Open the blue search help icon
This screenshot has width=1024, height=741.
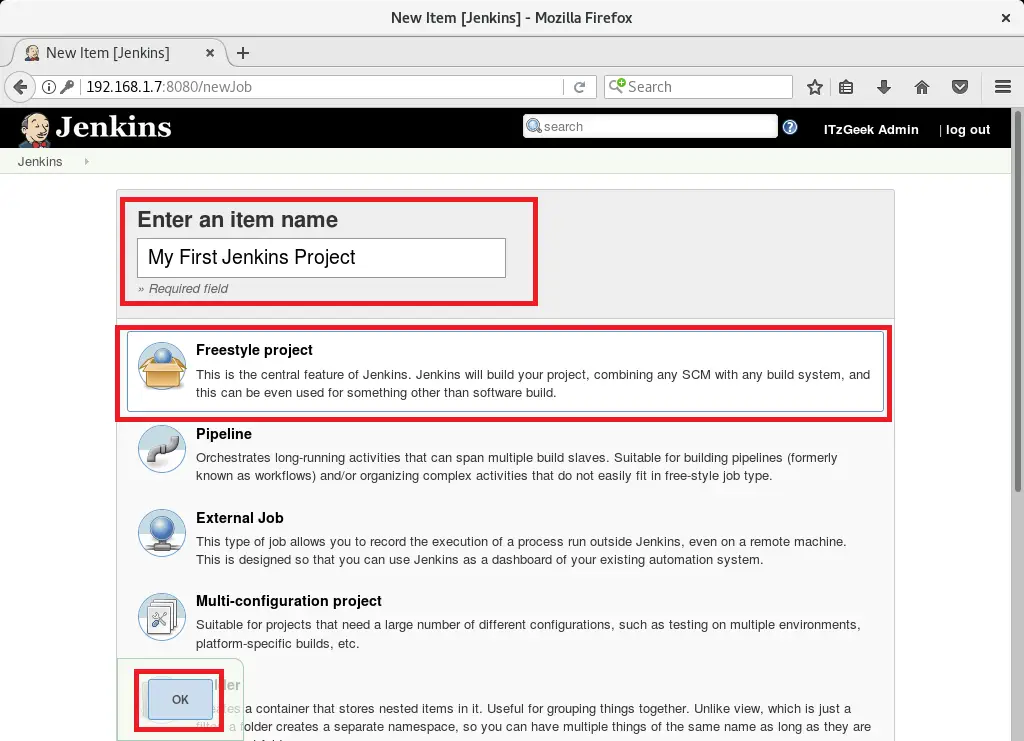point(790,127)
